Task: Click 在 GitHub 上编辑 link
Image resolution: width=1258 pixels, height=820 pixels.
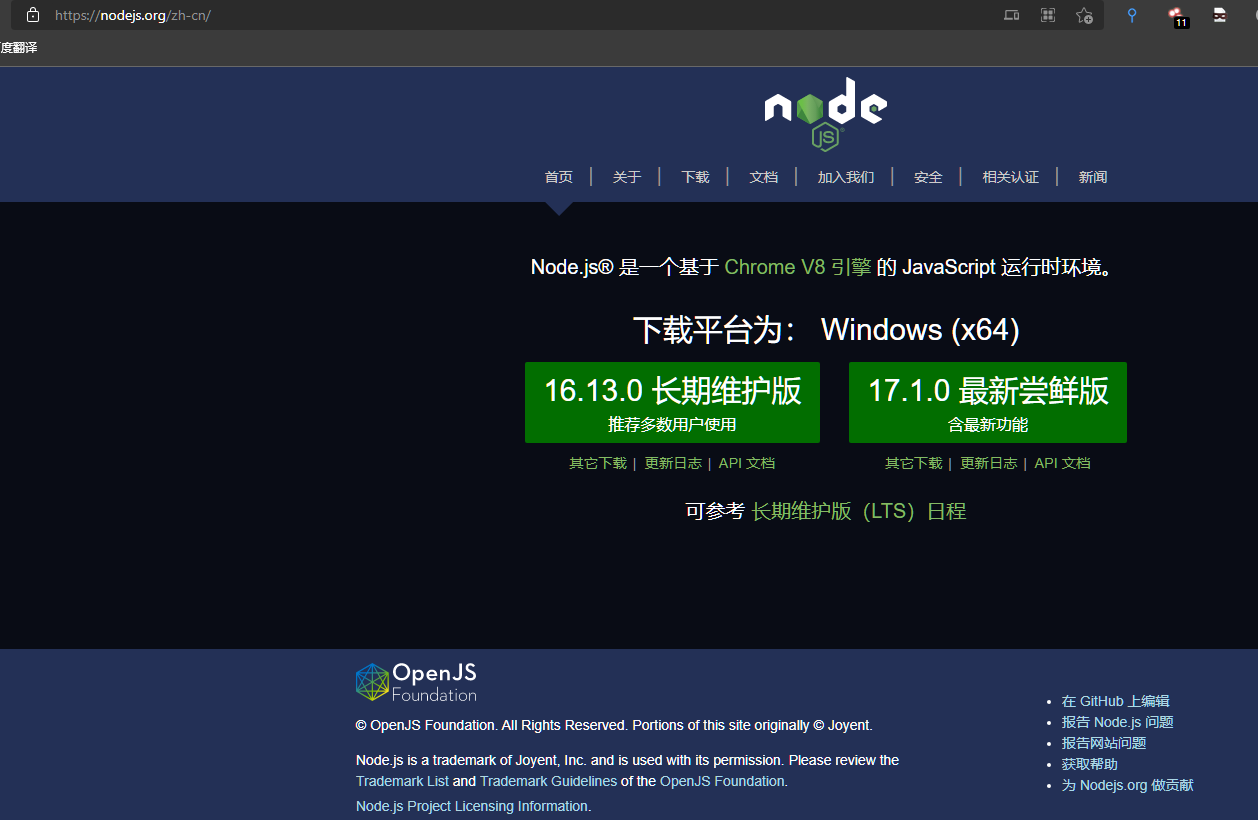Action: point(1115,701)
